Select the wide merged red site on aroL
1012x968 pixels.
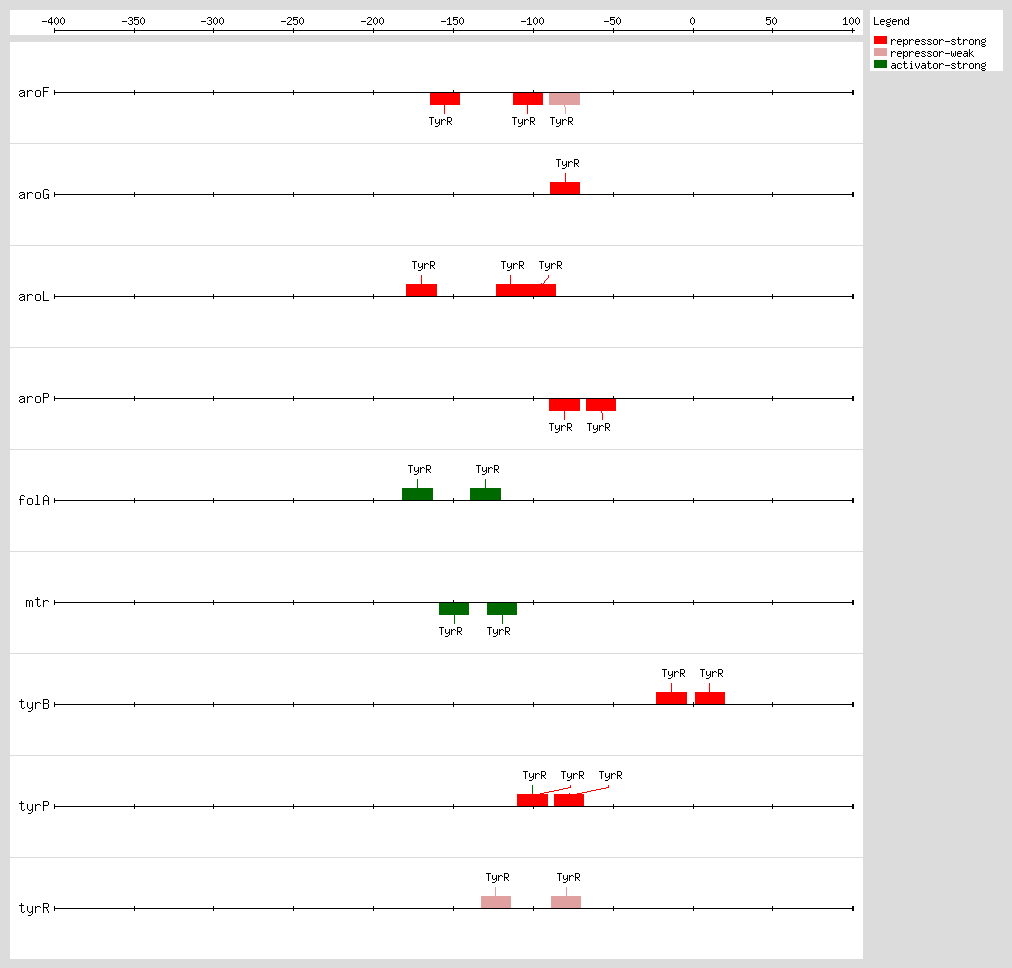526,290
